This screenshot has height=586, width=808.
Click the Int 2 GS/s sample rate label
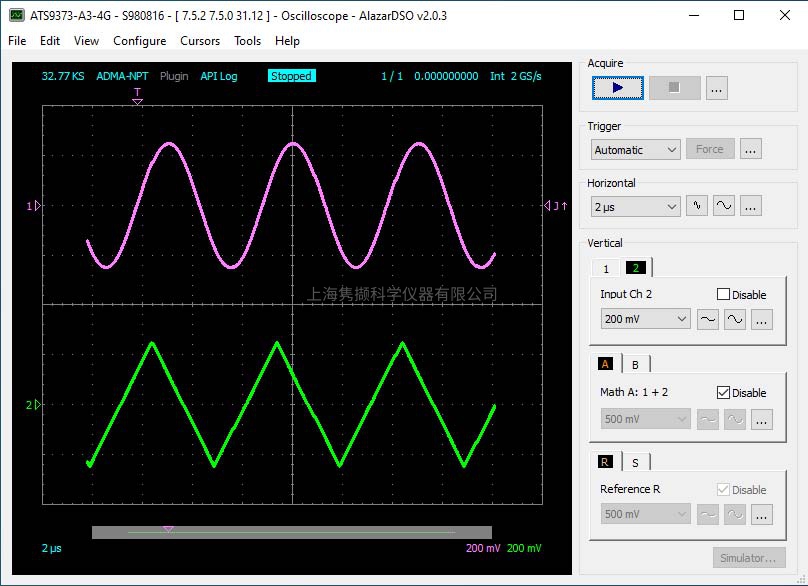tap(516, 76)
